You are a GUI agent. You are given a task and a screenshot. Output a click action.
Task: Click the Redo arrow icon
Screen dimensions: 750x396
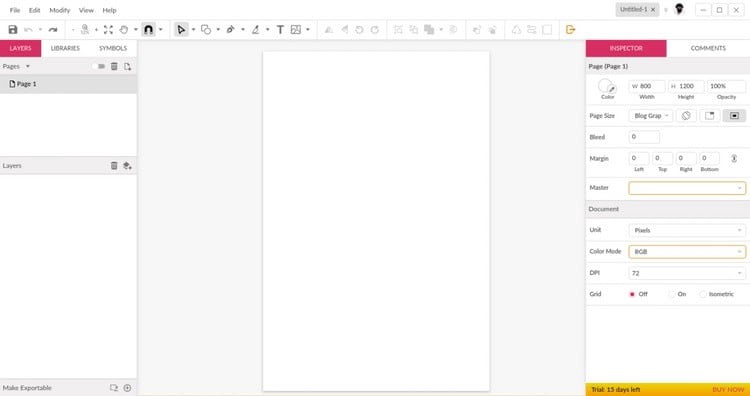click(x=53, y=30)
